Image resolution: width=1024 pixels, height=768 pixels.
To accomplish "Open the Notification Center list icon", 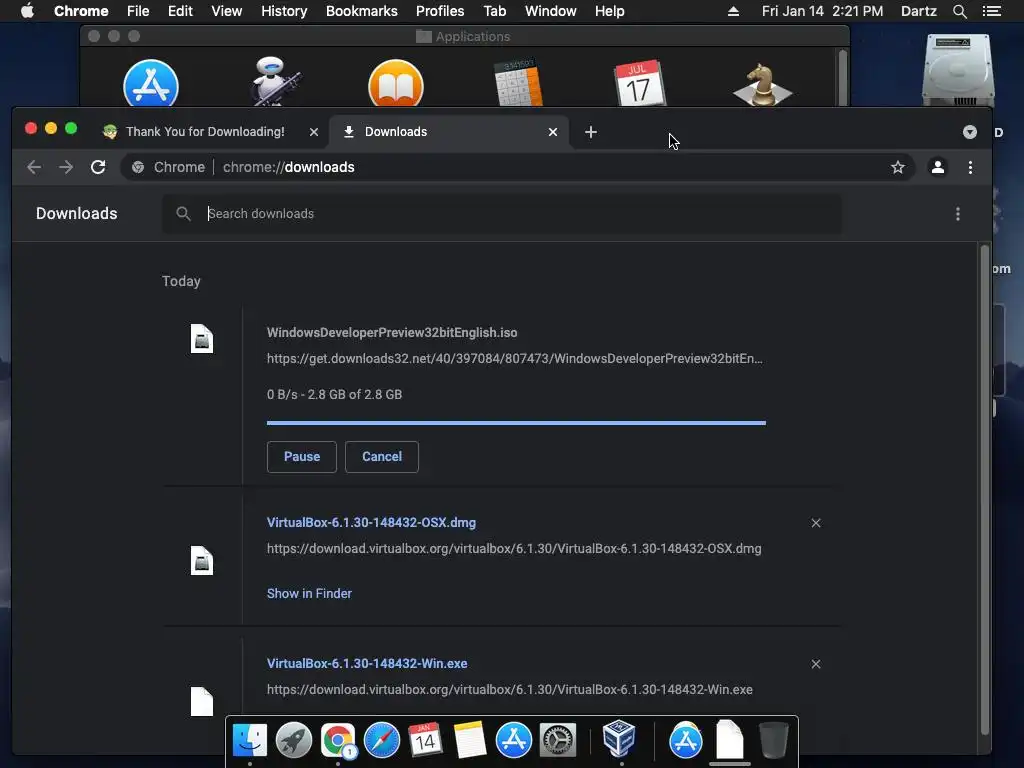I will click(x=991, y=11).
